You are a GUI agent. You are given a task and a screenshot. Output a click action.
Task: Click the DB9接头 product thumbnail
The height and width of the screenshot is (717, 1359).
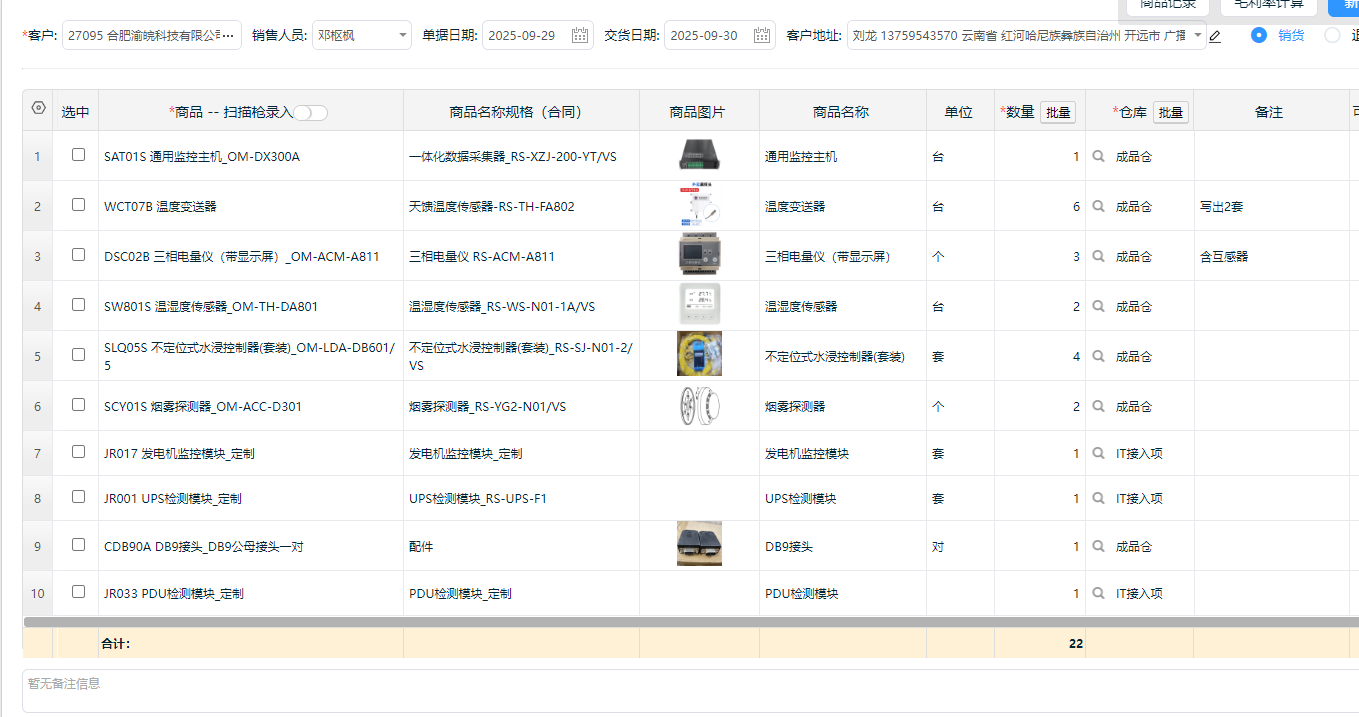(x=699, y=544)
